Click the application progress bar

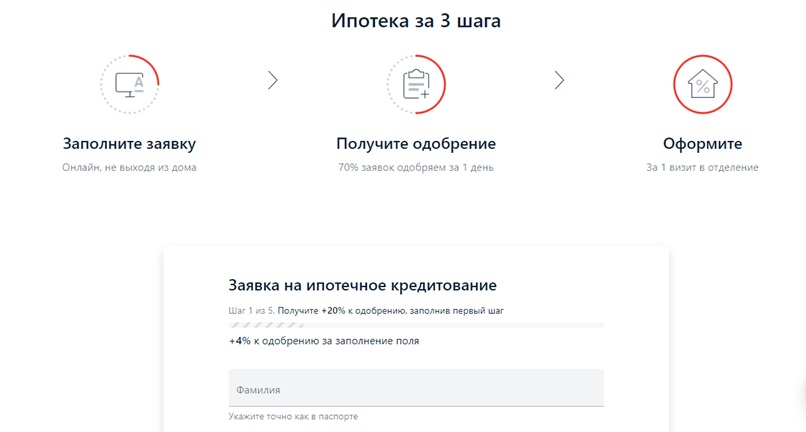(416, 325)
